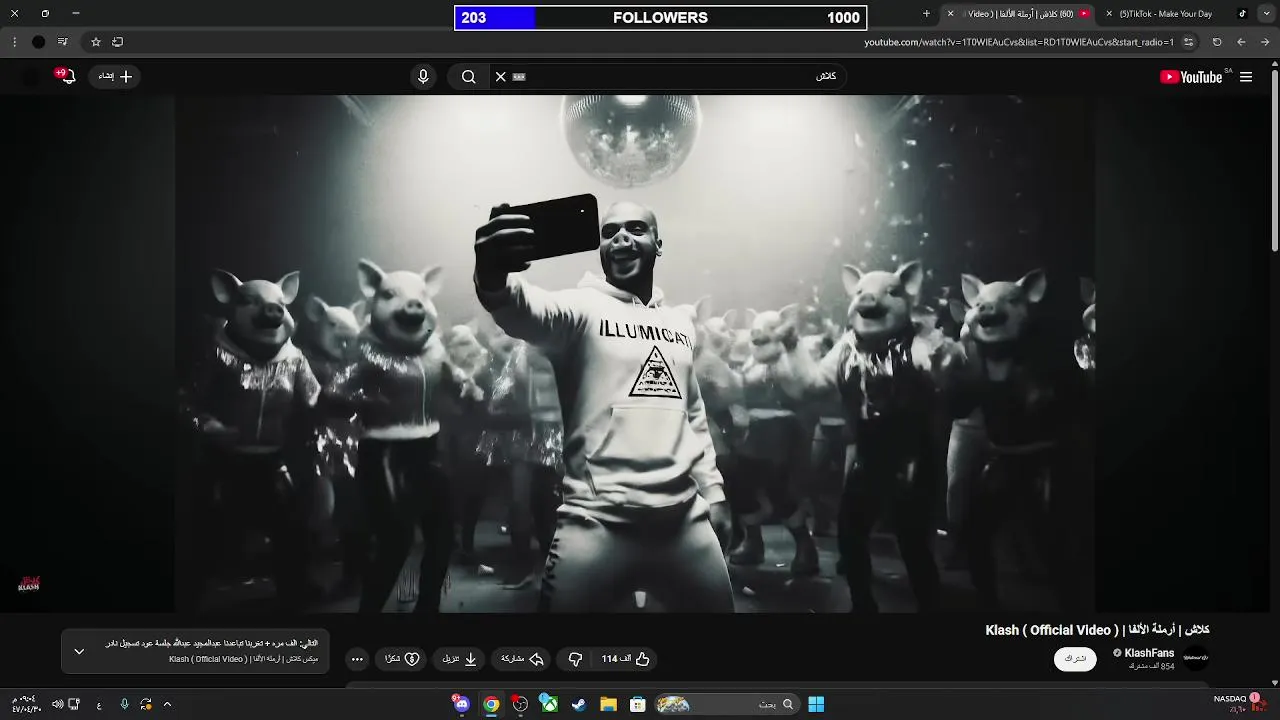Open YouTube notifications bell
This screenshot has width=1280, height=720.
pos(67,76)
